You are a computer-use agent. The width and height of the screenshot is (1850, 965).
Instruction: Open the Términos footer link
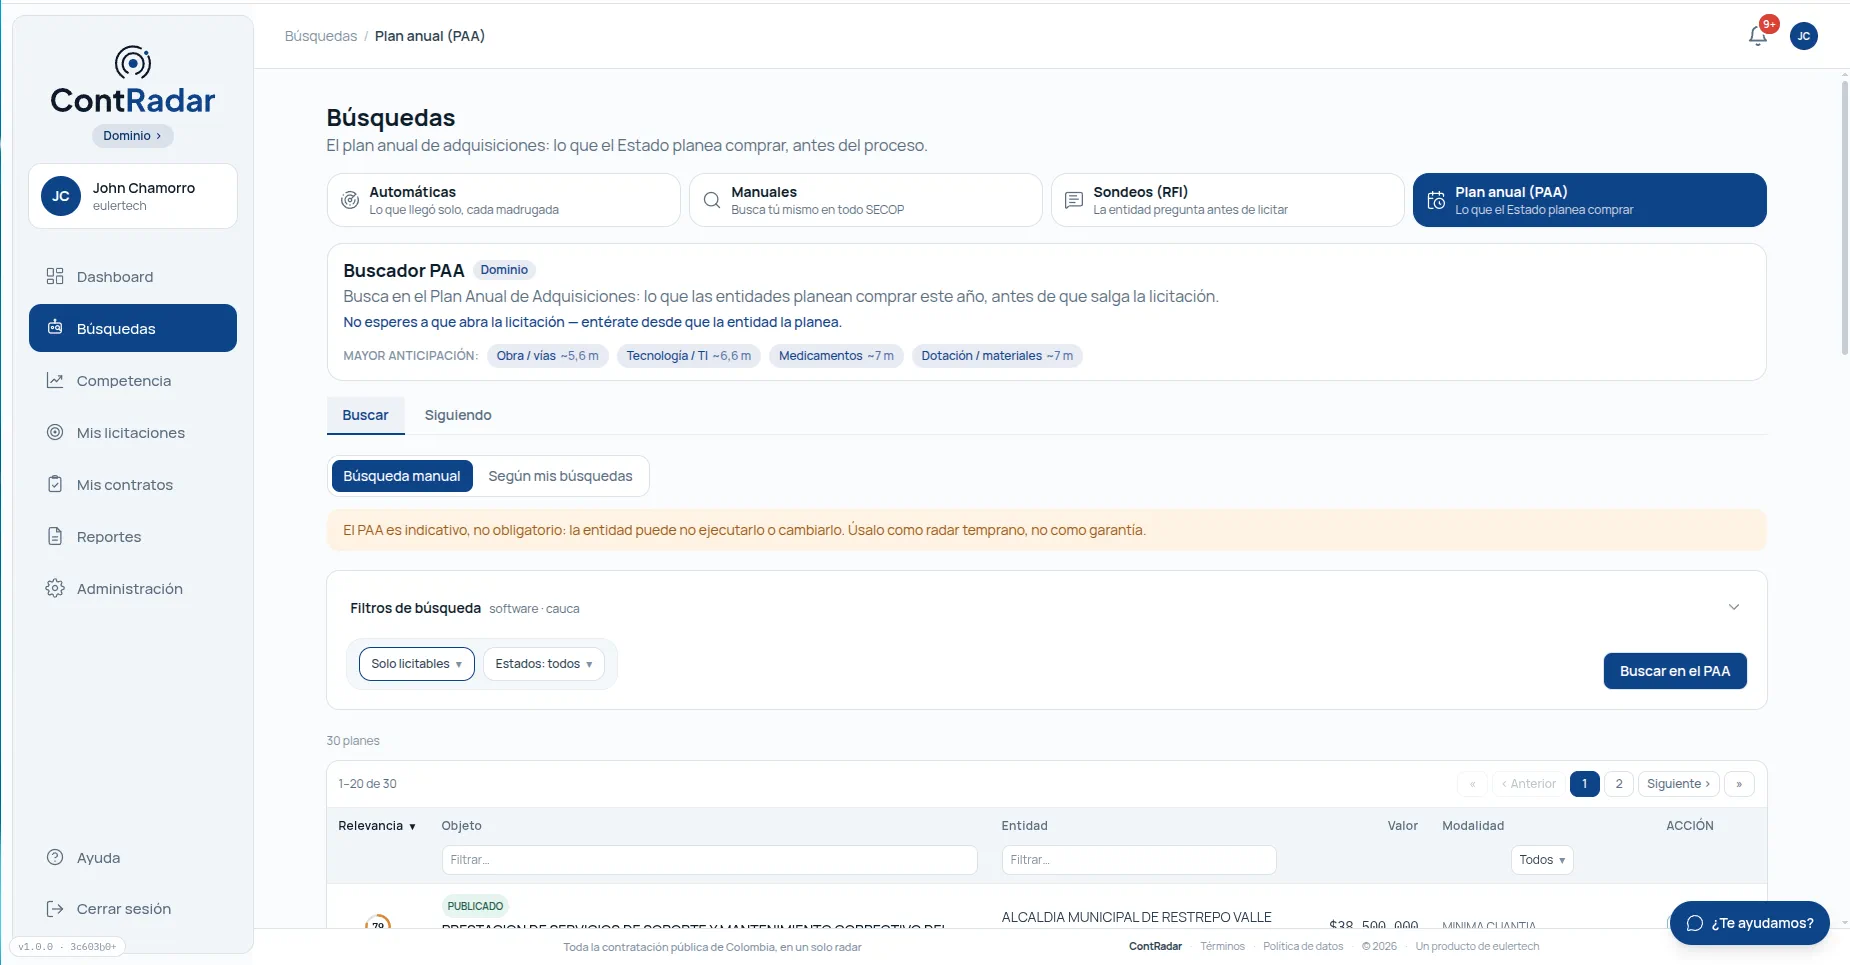(x=1222, y=946)
